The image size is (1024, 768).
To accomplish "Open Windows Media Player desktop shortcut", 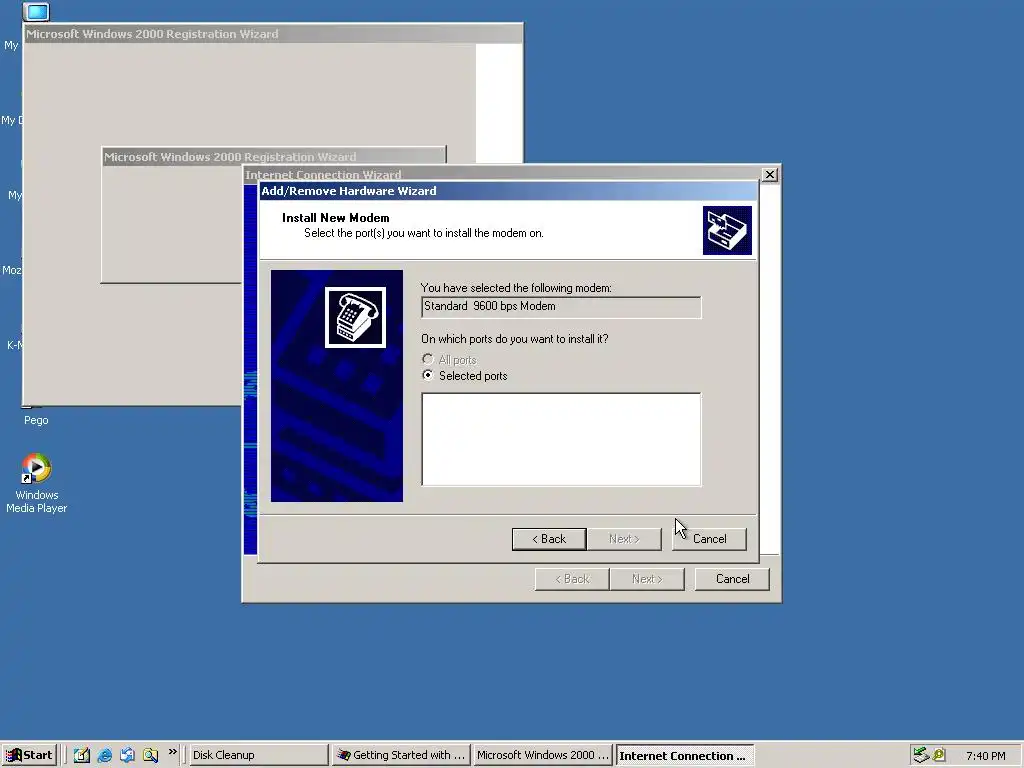I will (x=36, y=483).
